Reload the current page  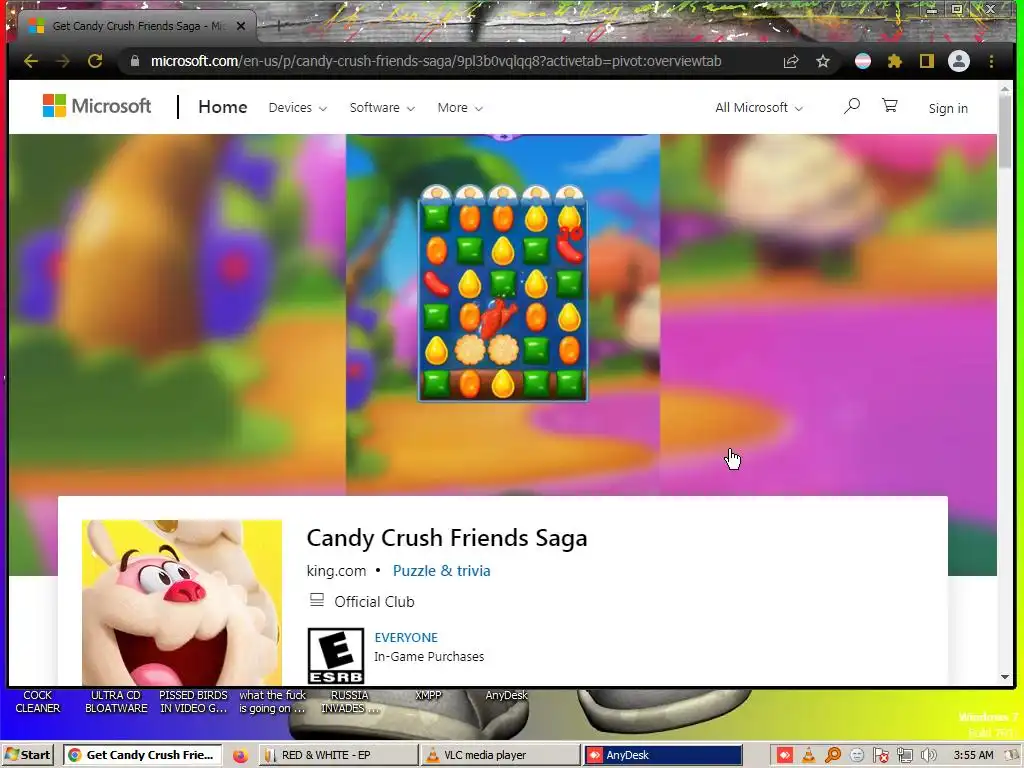click(95, 61)
